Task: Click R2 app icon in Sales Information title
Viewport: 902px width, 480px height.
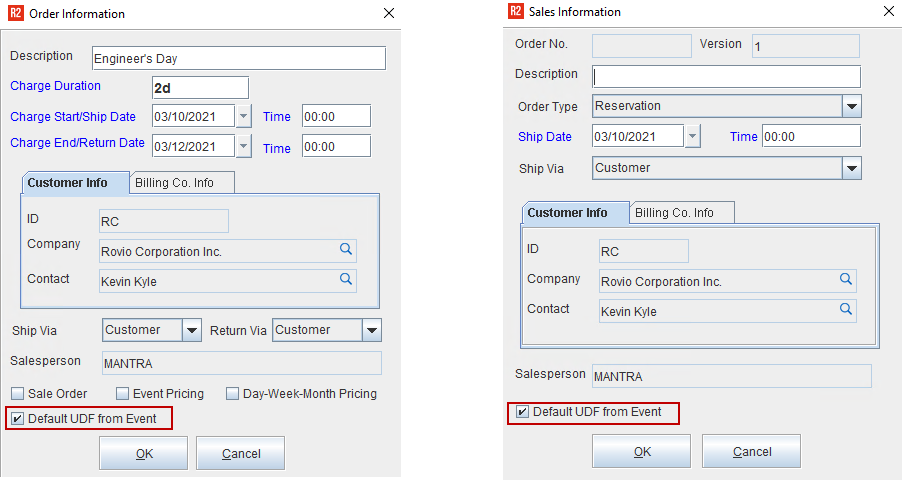Action: pyautogui.click(x=516, y=12)
